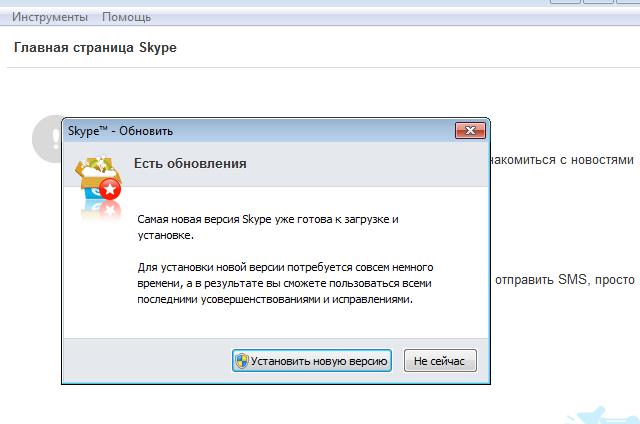640x424 pixels.
Task: Close the Skype update dialog
Action: tap(469, 130)
